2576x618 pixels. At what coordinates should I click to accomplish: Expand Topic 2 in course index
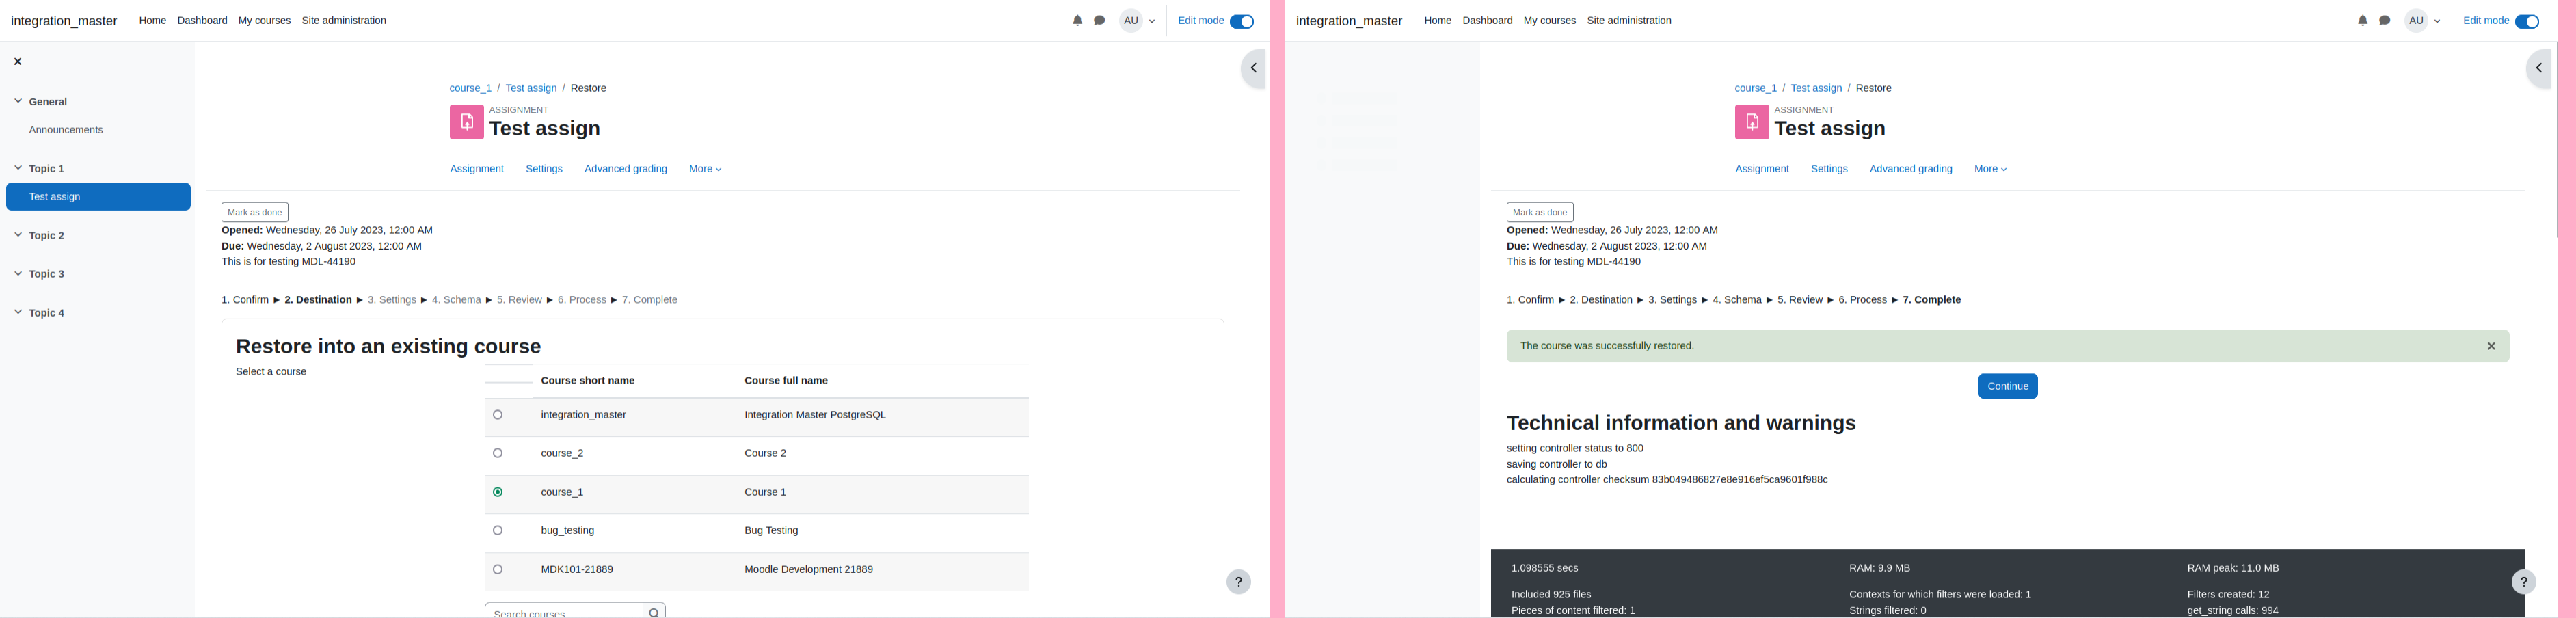tap(18, 235)
